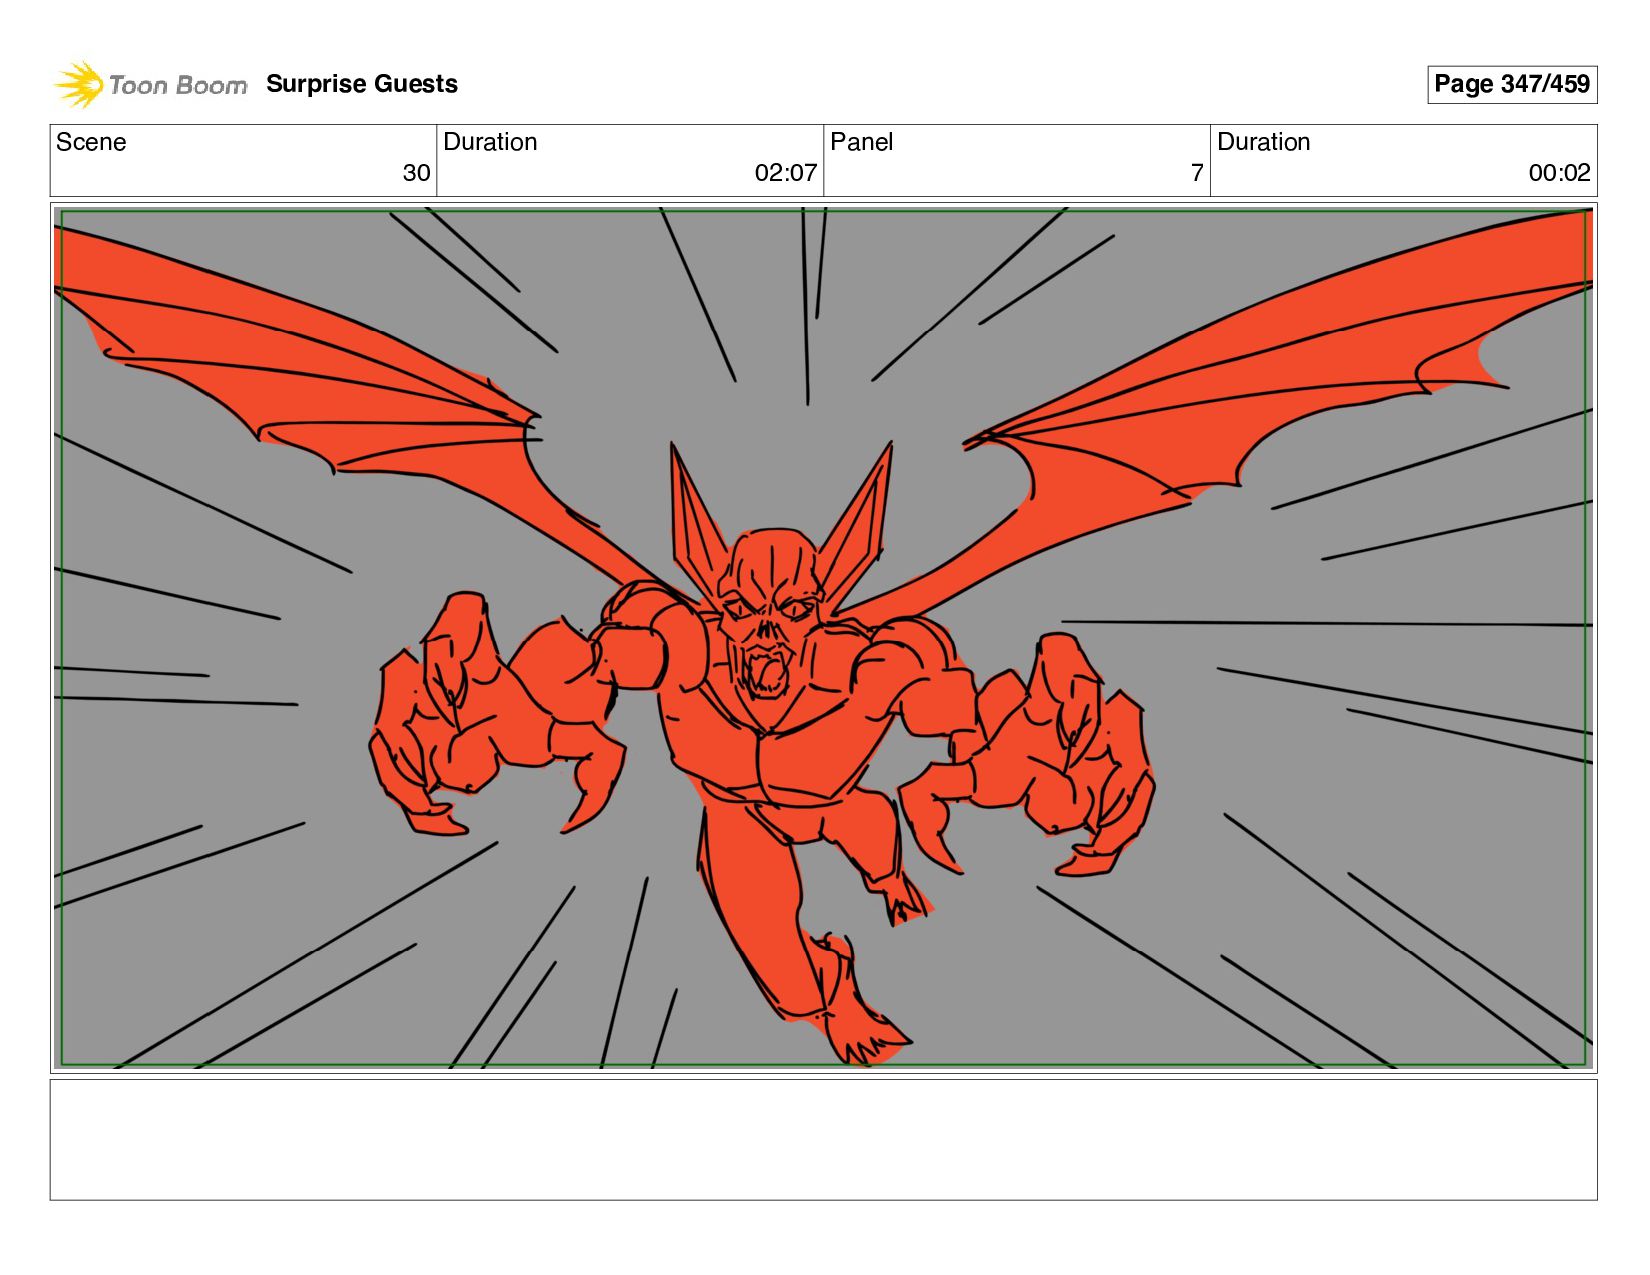Select the 'Surprise Guests' title text
Viewport: 1650px width, 1275px height.
(362, 84)
